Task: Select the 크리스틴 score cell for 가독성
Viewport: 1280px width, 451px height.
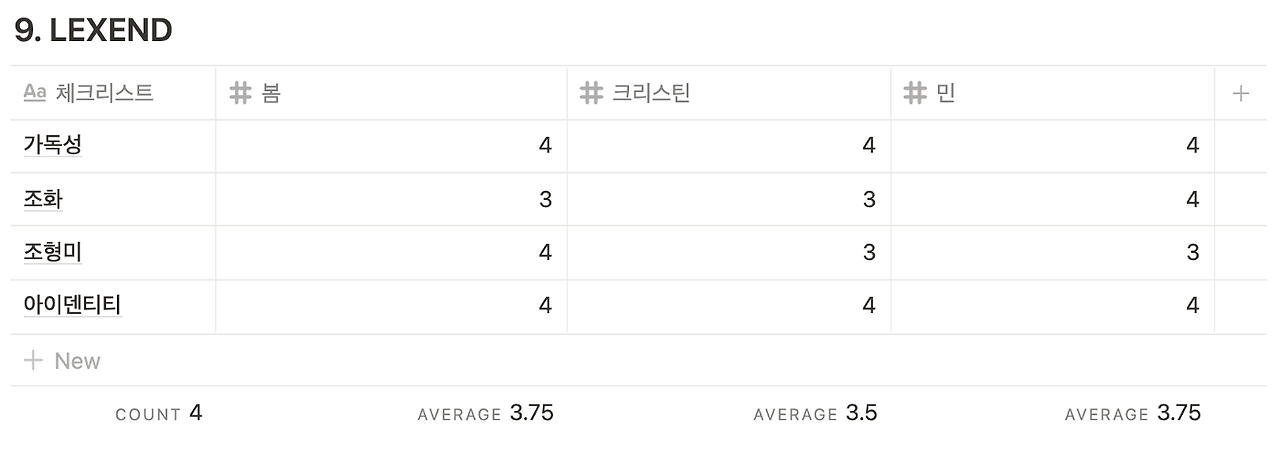Action: 729,146
